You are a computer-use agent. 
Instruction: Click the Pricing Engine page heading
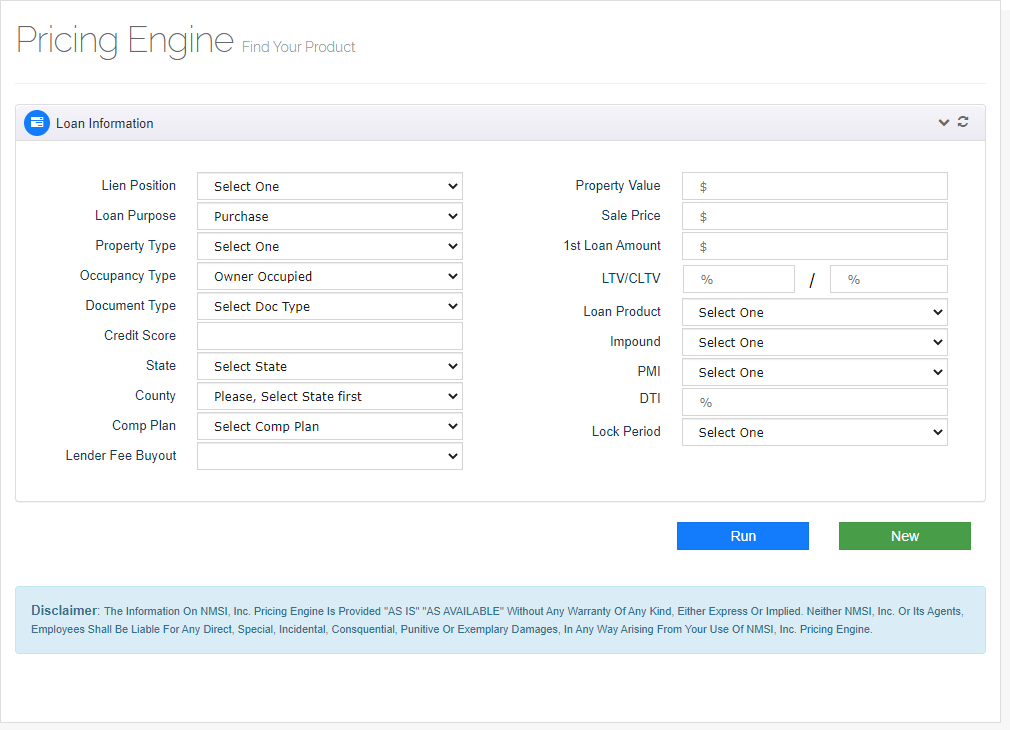click(125, 40)
